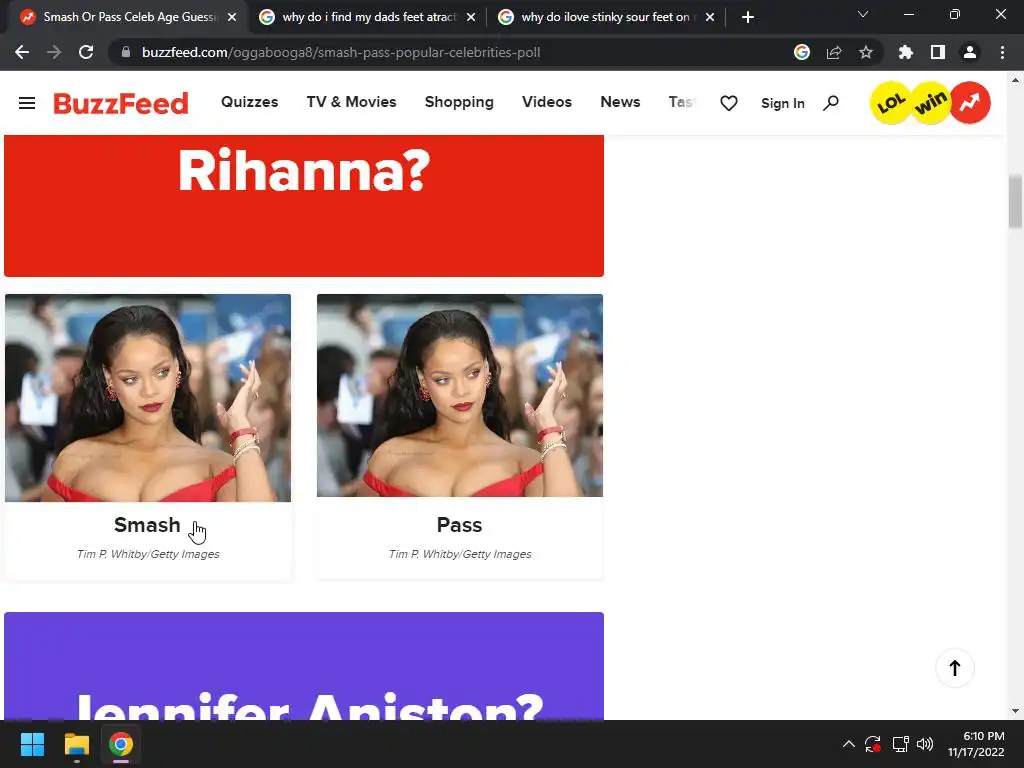Screen dimensions: 1024x768
Task: Click the win badge
Action: click(x=931, y=103)
